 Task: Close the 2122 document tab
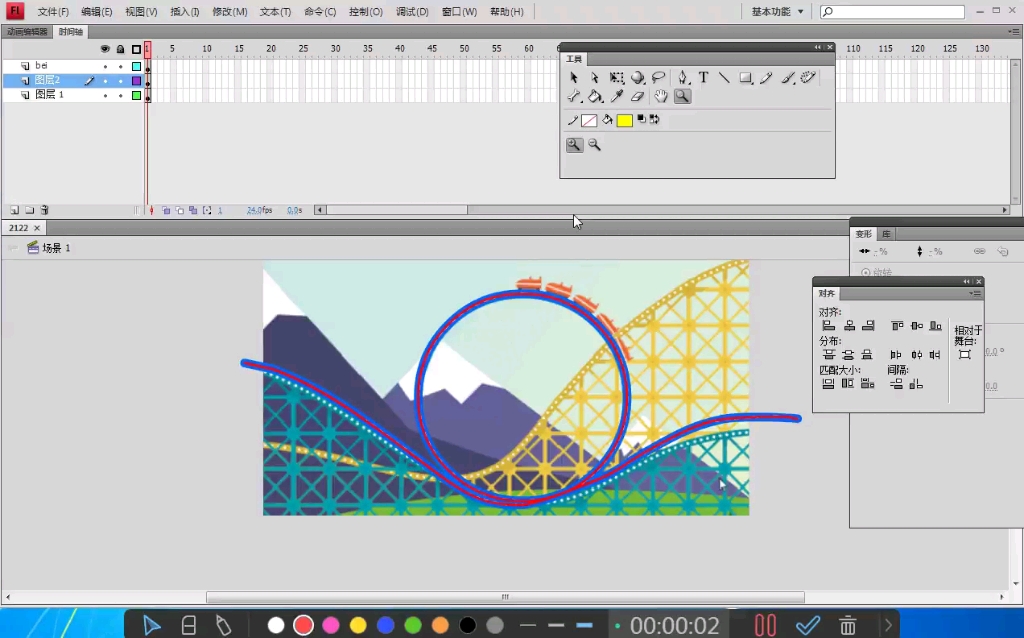pyautogui.click(x=37, y=228)
